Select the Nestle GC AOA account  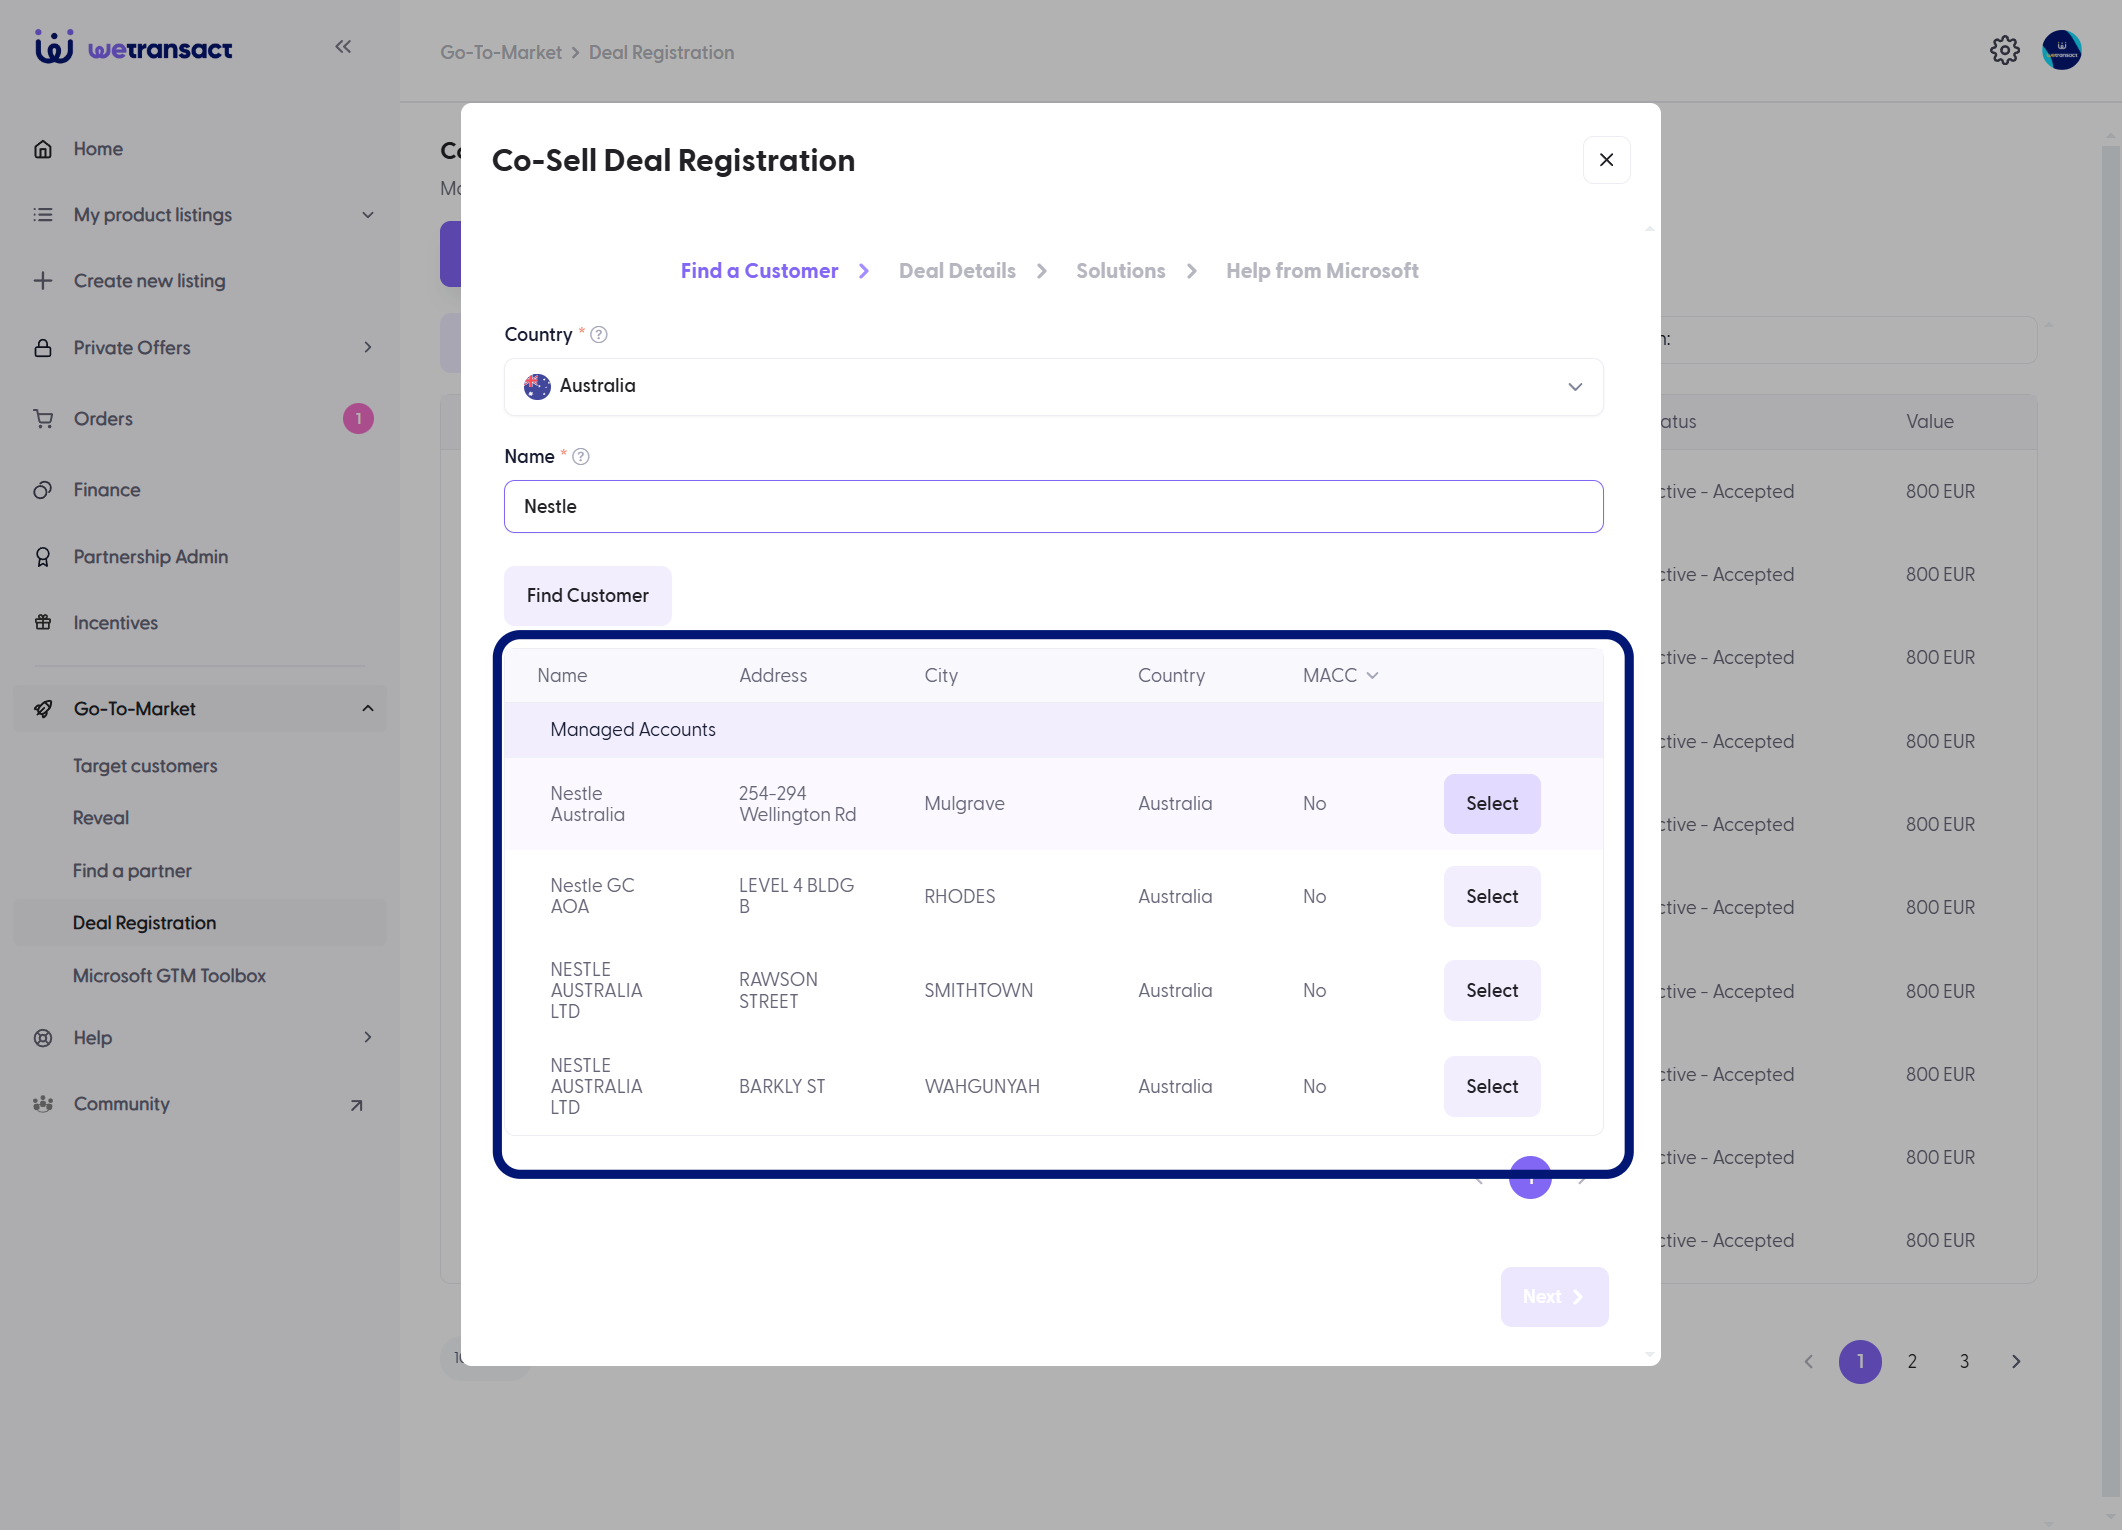(1491, 897)
